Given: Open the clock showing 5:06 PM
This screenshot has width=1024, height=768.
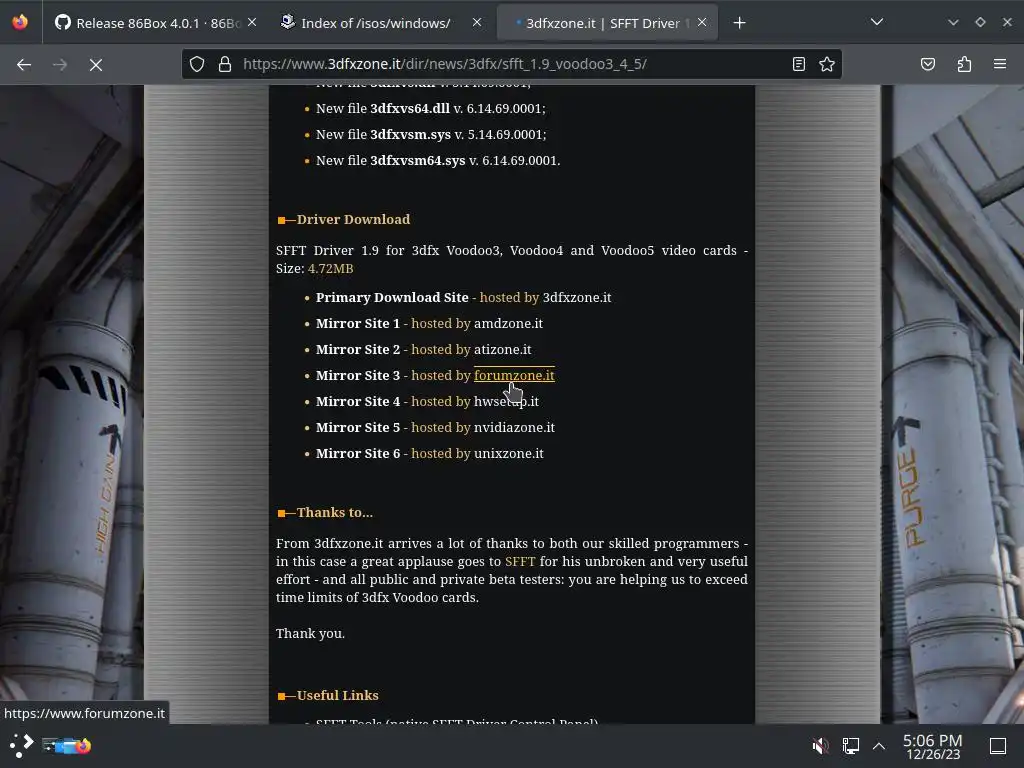Looking at the screenshot, I should (932, 746).
